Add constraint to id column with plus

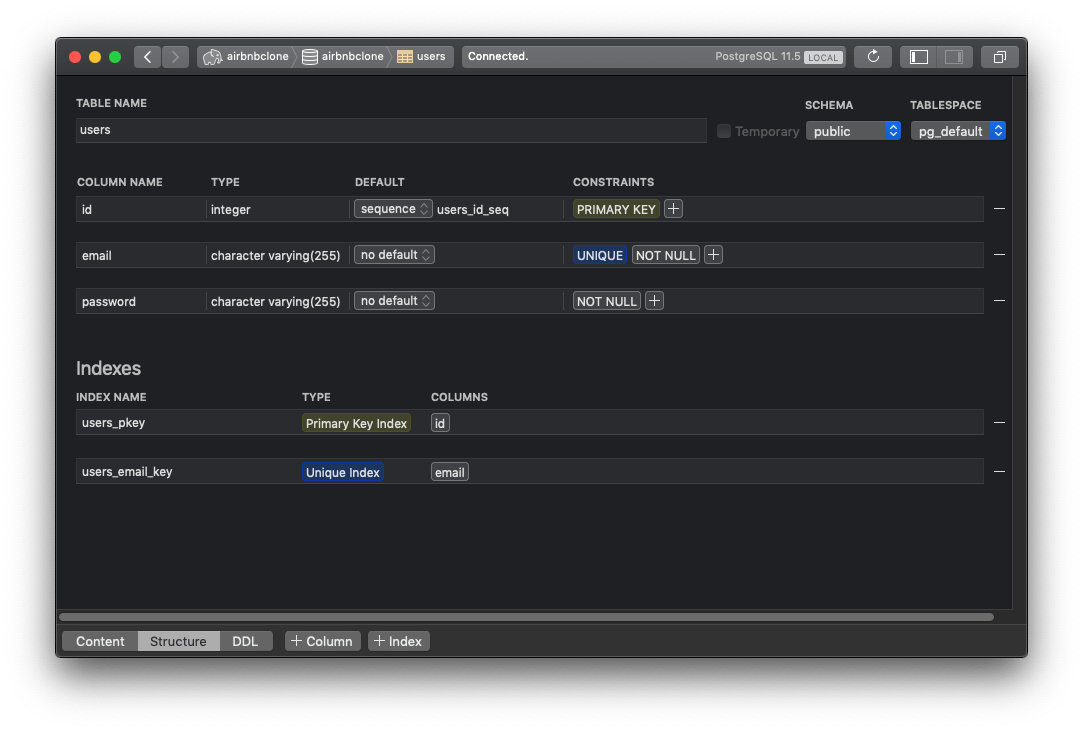point(674,209)
